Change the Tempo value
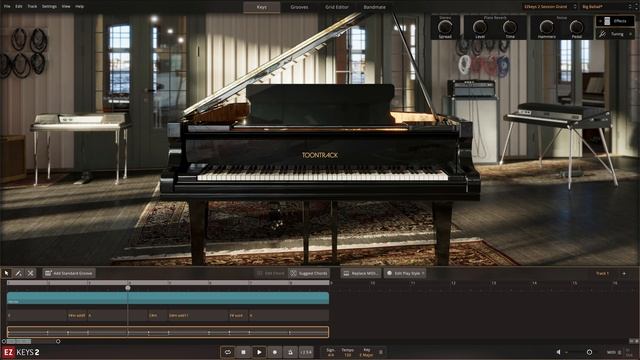 pyautogui.click(x=347, y=355)
